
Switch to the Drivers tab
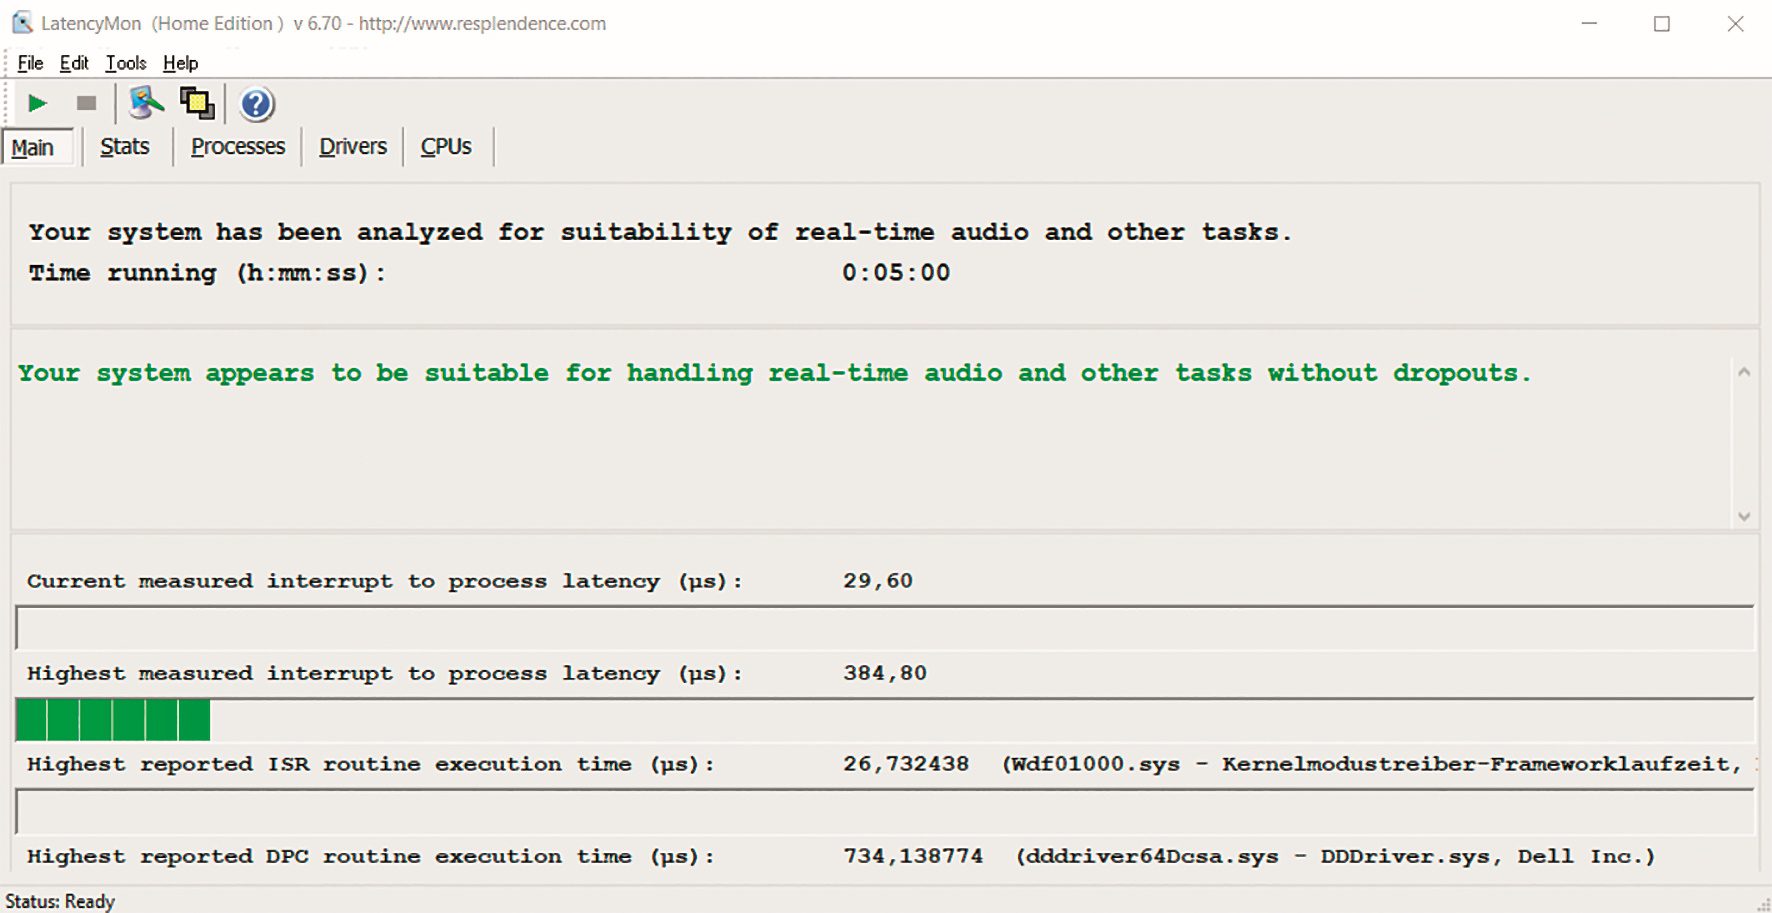tap(353, 147)
